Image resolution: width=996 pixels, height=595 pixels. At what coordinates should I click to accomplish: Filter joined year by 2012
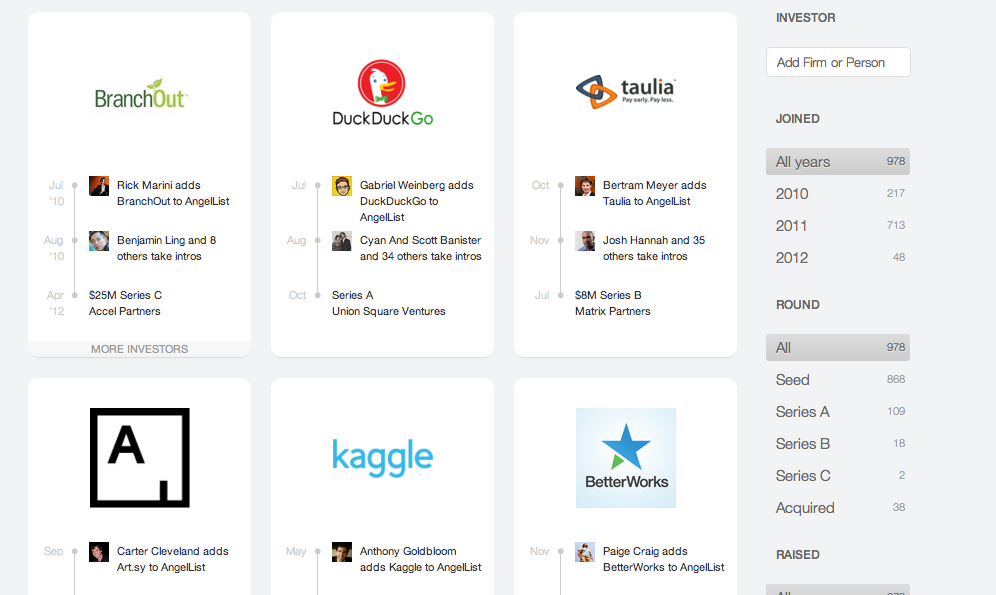click(x=838, y=257)
